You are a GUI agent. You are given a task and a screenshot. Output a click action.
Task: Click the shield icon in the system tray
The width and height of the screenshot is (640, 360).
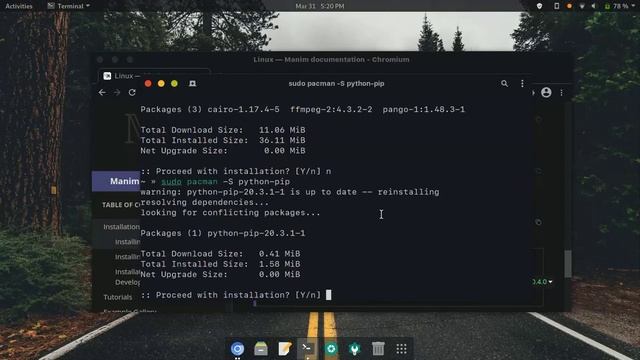click(539, 6)
